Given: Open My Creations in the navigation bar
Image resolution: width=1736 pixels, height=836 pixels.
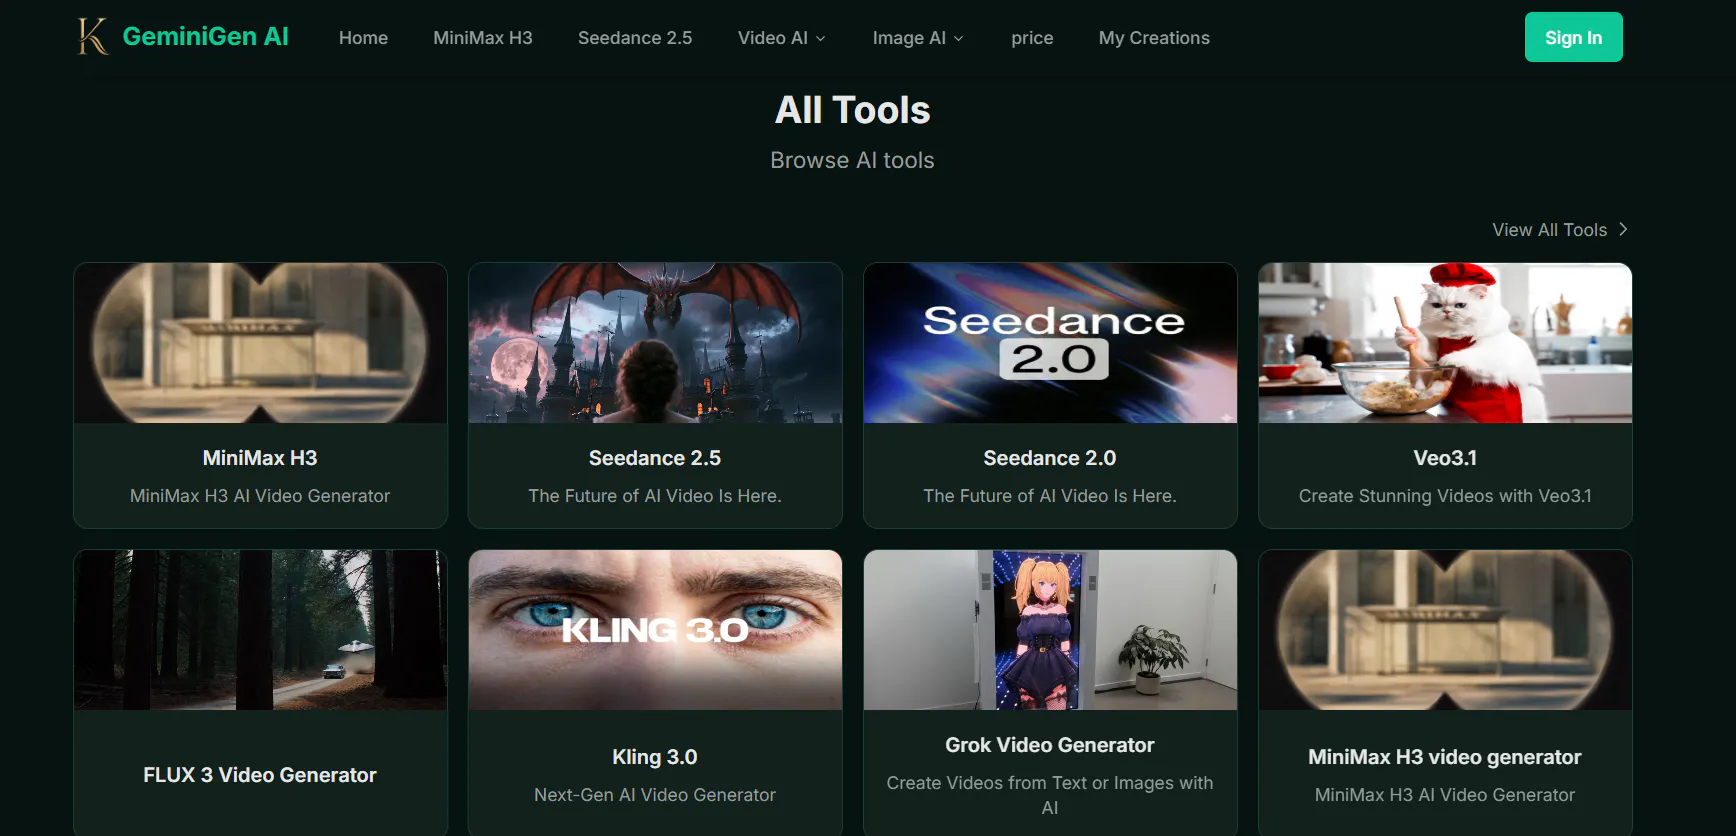Looking at the screenshot, I should [1154, 38].
